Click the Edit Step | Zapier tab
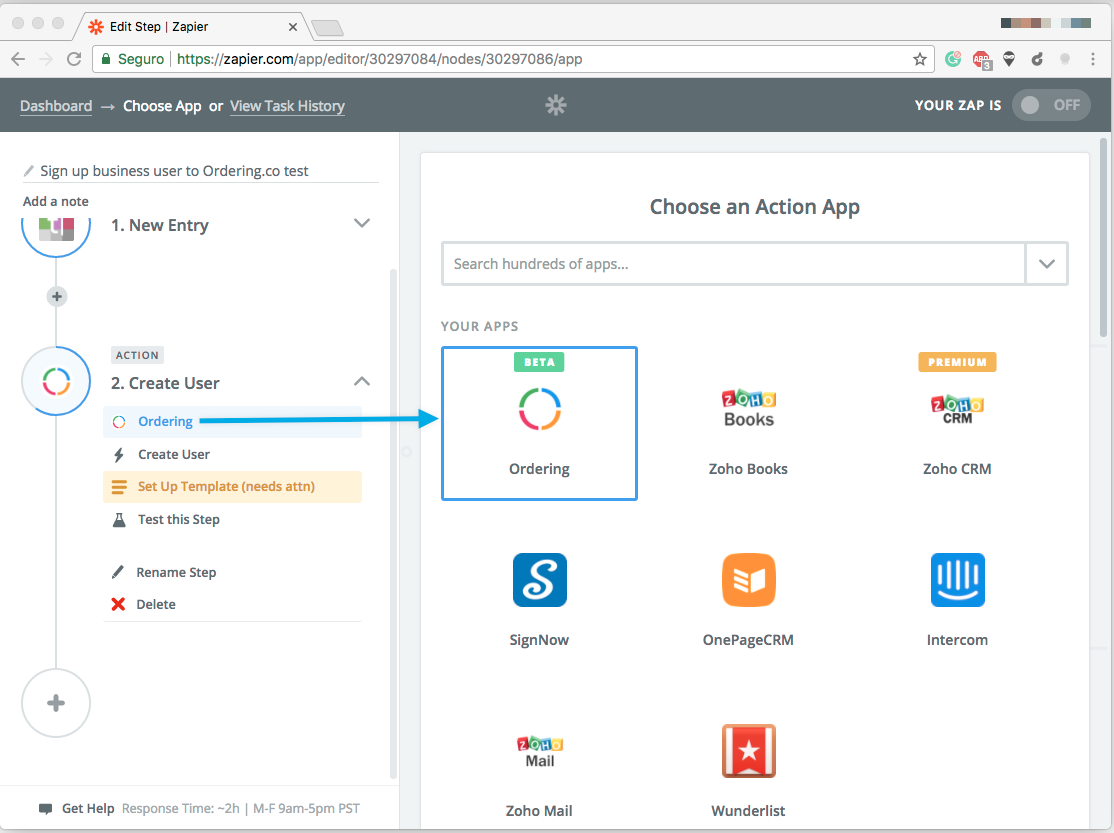This screenshot has width=1114, height=833. [192, 26]
